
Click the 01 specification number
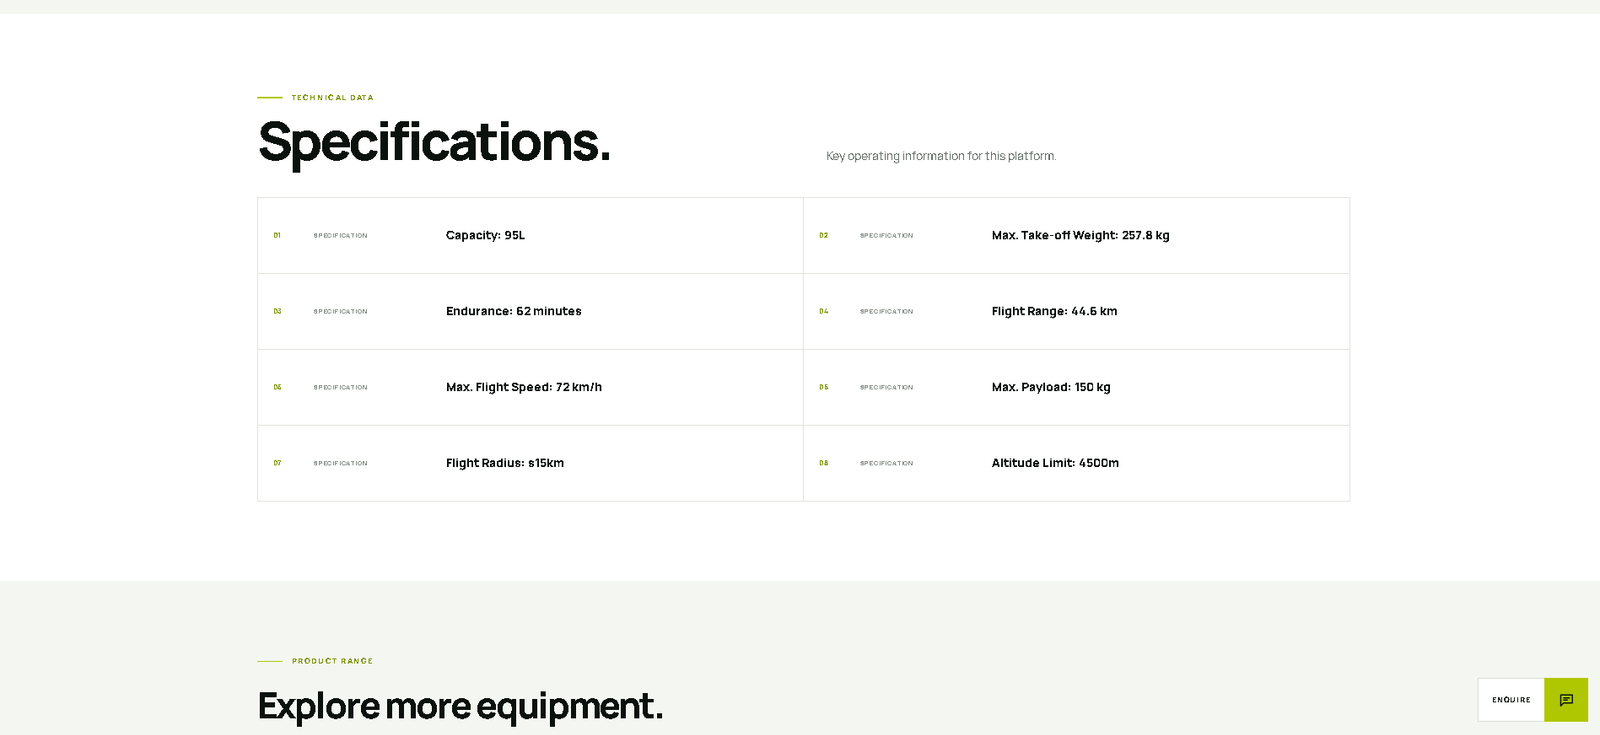point(277,236)
